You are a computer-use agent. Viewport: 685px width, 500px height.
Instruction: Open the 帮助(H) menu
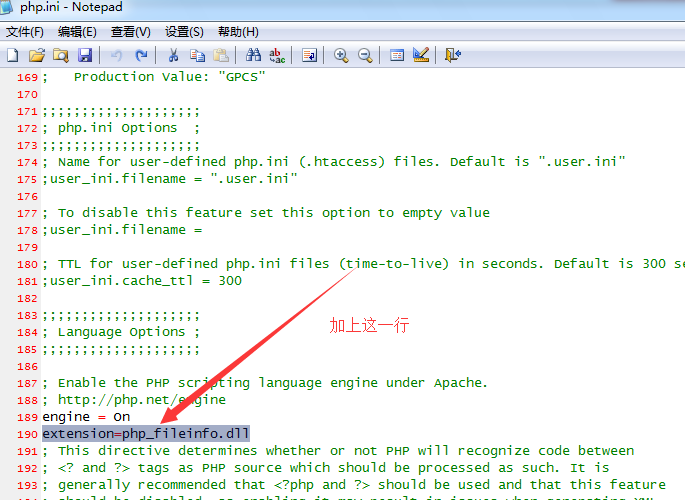tap(237, 32)
